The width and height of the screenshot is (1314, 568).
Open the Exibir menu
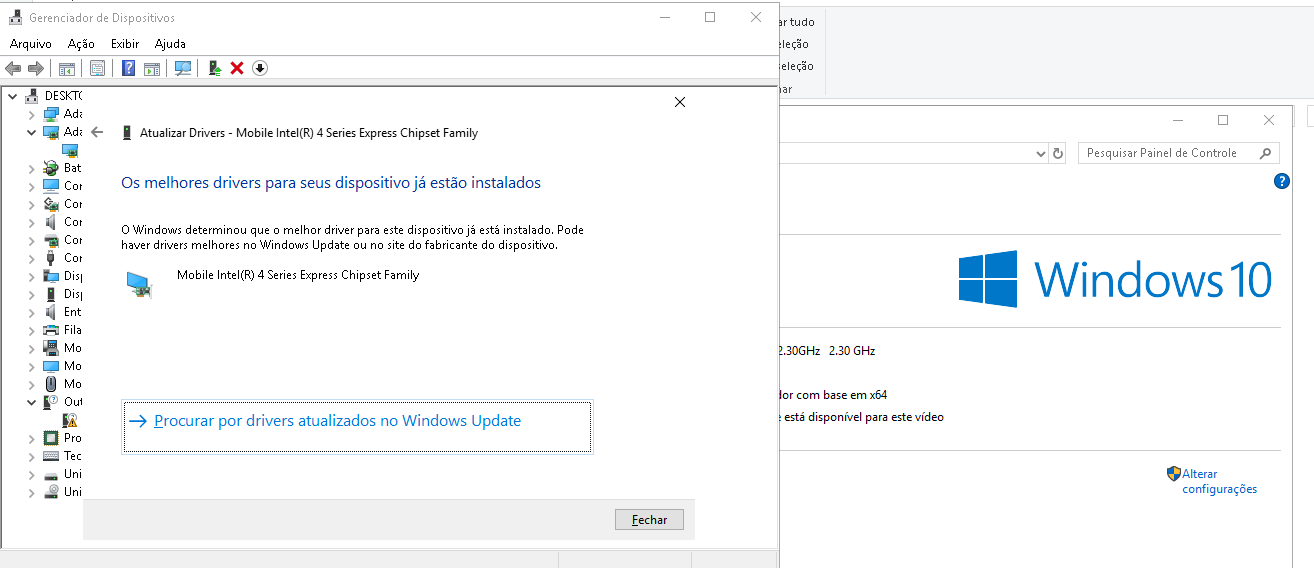125,44
